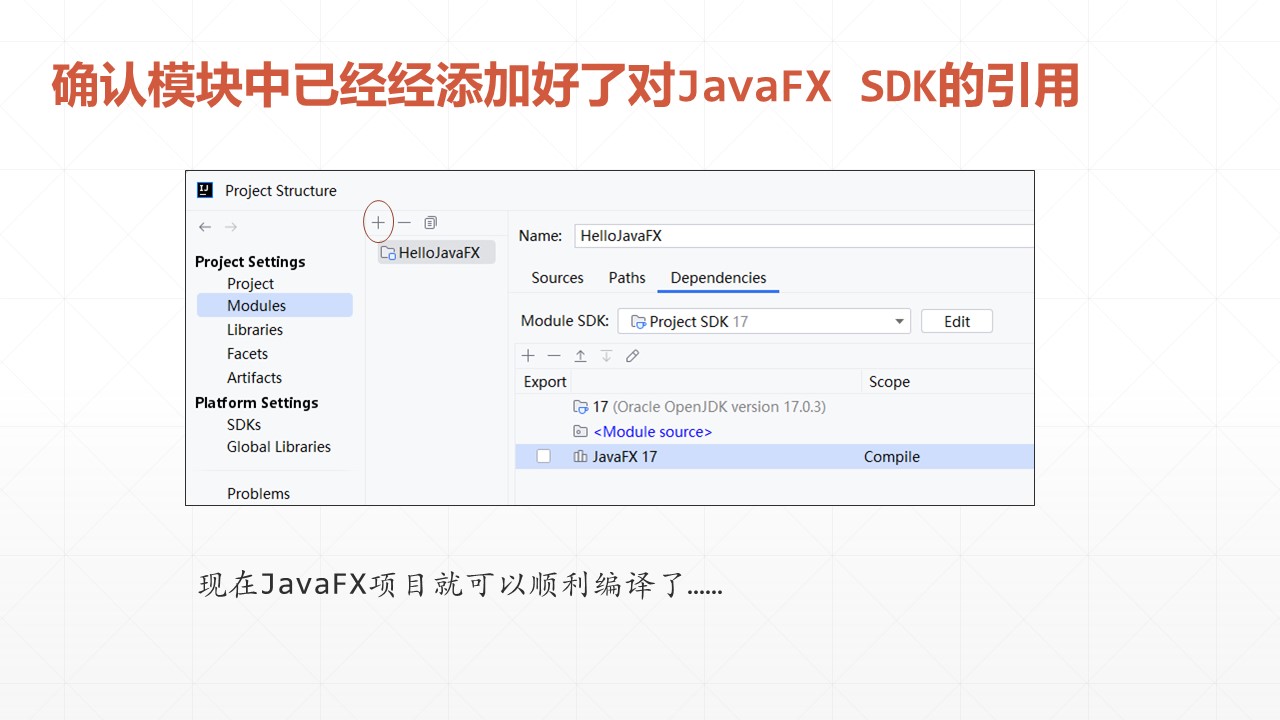This screenshot has width=1280, height=720.
Task: Click the JDK 17 folder icon
Action: click(580, 407)
